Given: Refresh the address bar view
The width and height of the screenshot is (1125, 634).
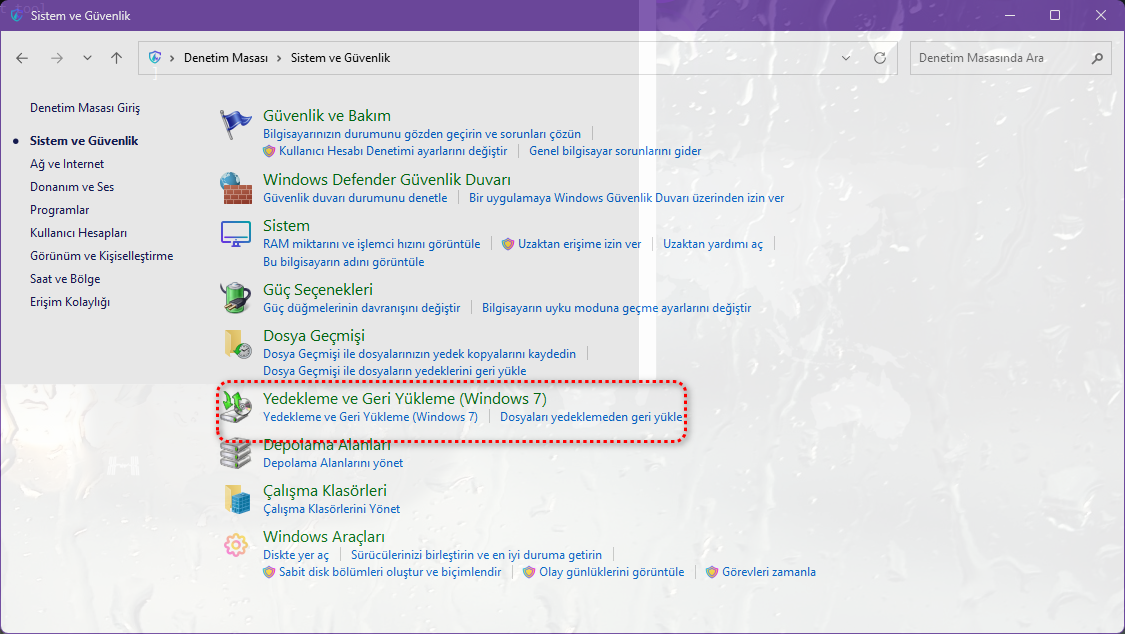Looking at the screenshot, I should tap(880, 58).
